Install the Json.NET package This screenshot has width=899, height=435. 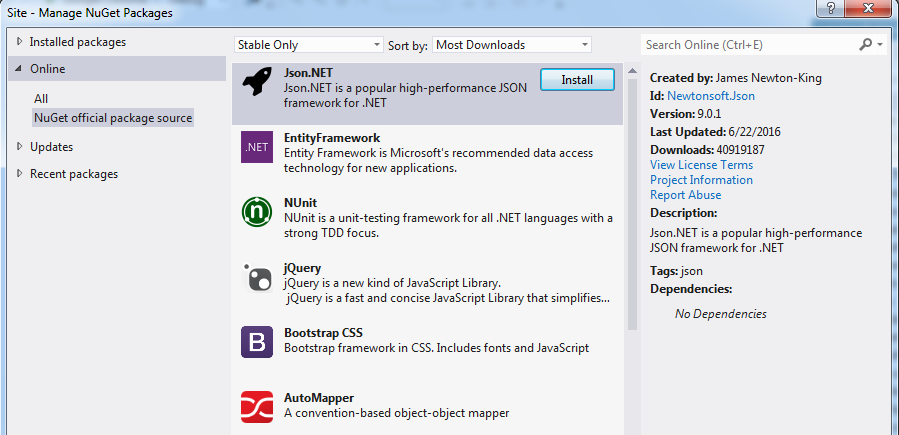[x=577, y=80]
